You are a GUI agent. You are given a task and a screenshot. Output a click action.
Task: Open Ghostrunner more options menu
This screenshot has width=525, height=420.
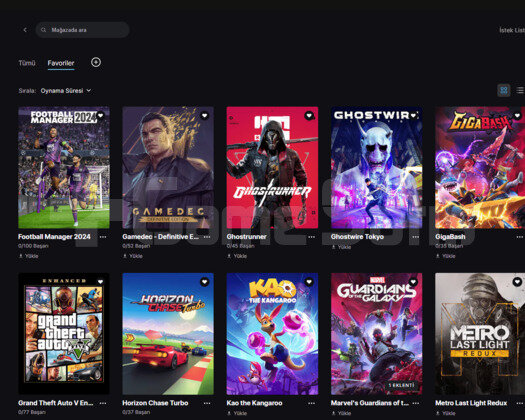tap(311, 237)
